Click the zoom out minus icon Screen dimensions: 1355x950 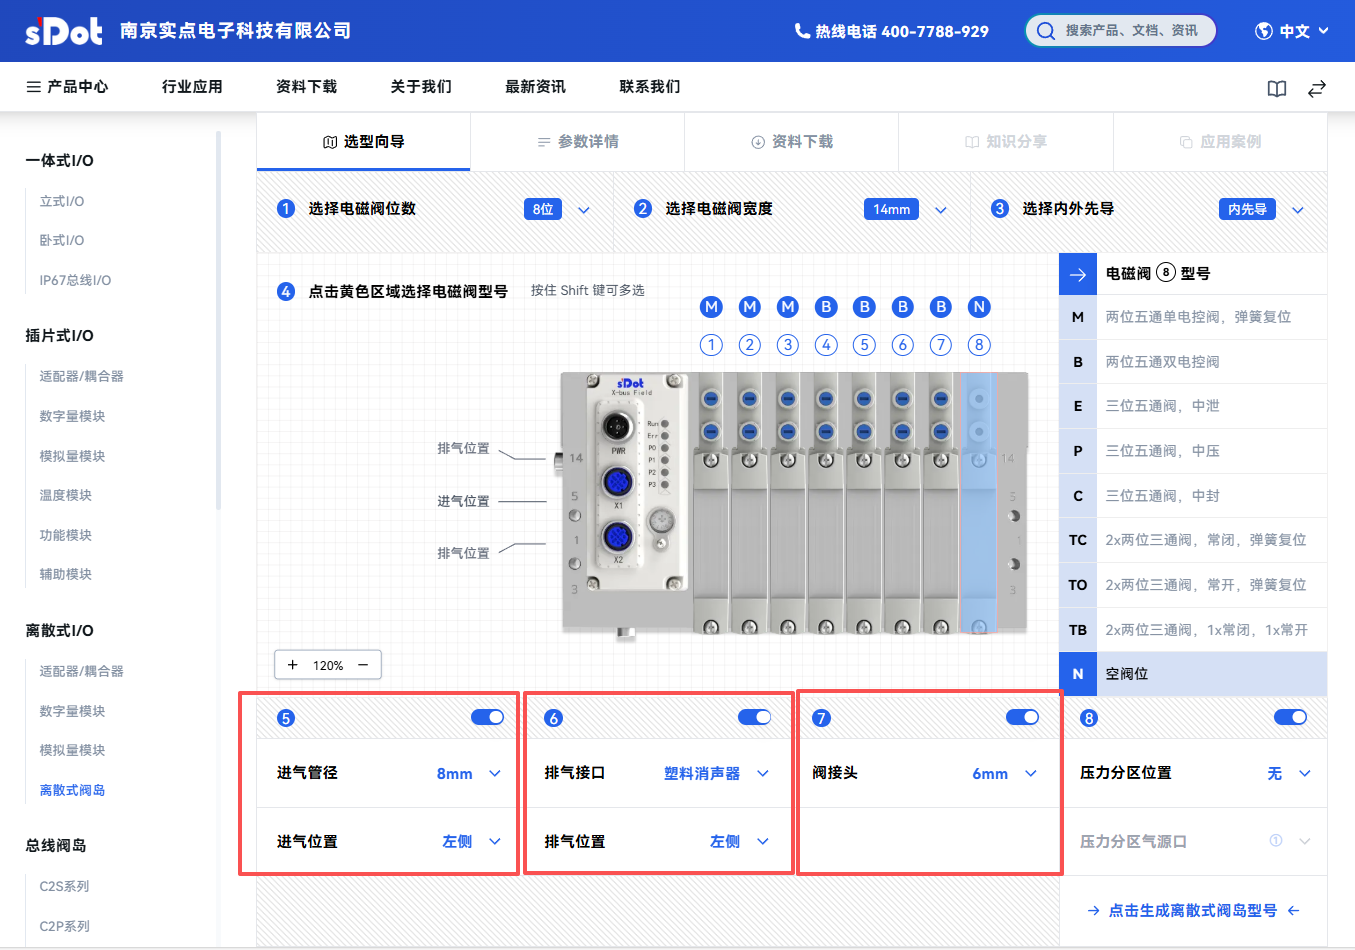(363, 665)
